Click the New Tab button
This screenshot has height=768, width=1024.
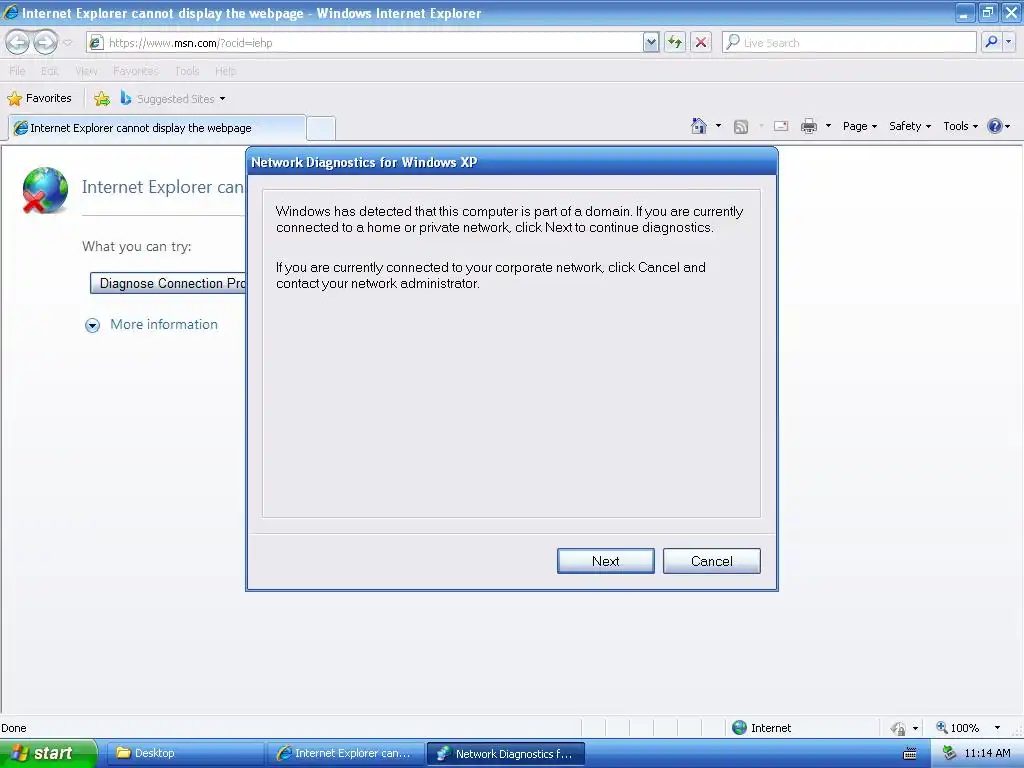pyautogui.click(x=321, y=129)
